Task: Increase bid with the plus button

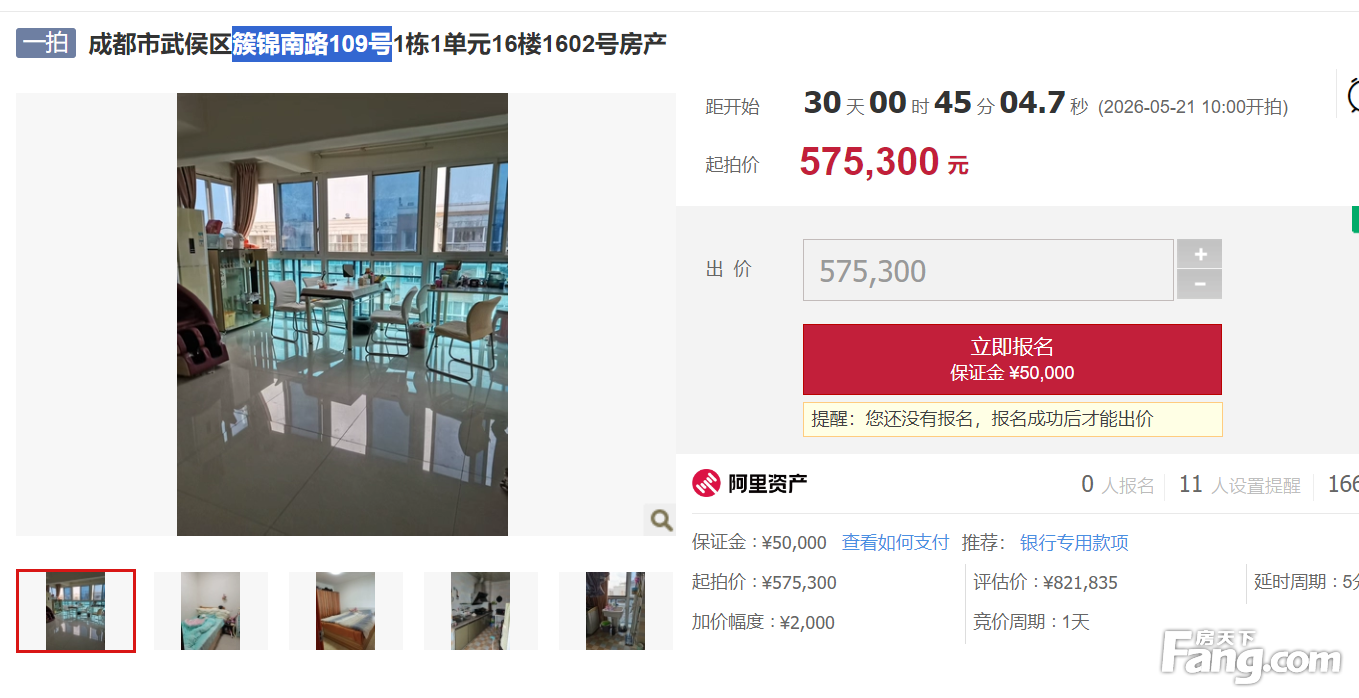Action: [x=1200, y=254]
